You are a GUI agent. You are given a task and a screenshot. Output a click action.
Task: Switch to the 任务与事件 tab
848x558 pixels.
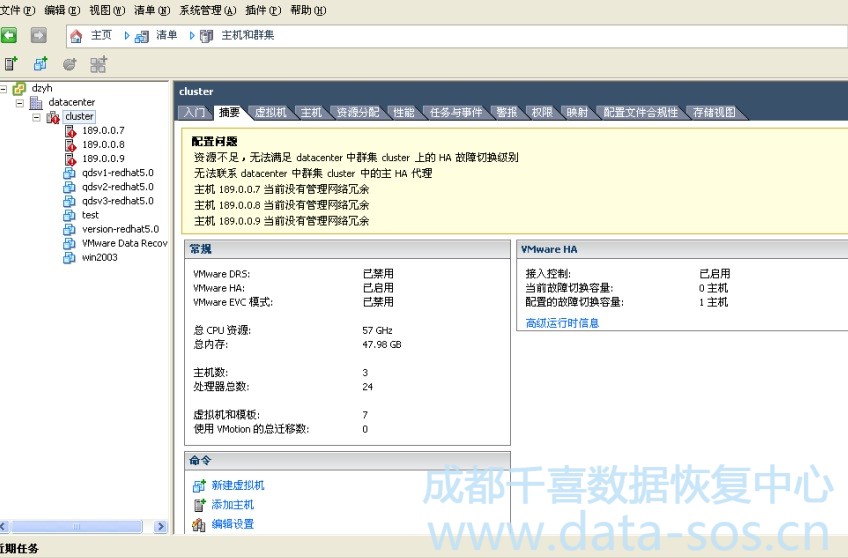(x=455, y=112)
